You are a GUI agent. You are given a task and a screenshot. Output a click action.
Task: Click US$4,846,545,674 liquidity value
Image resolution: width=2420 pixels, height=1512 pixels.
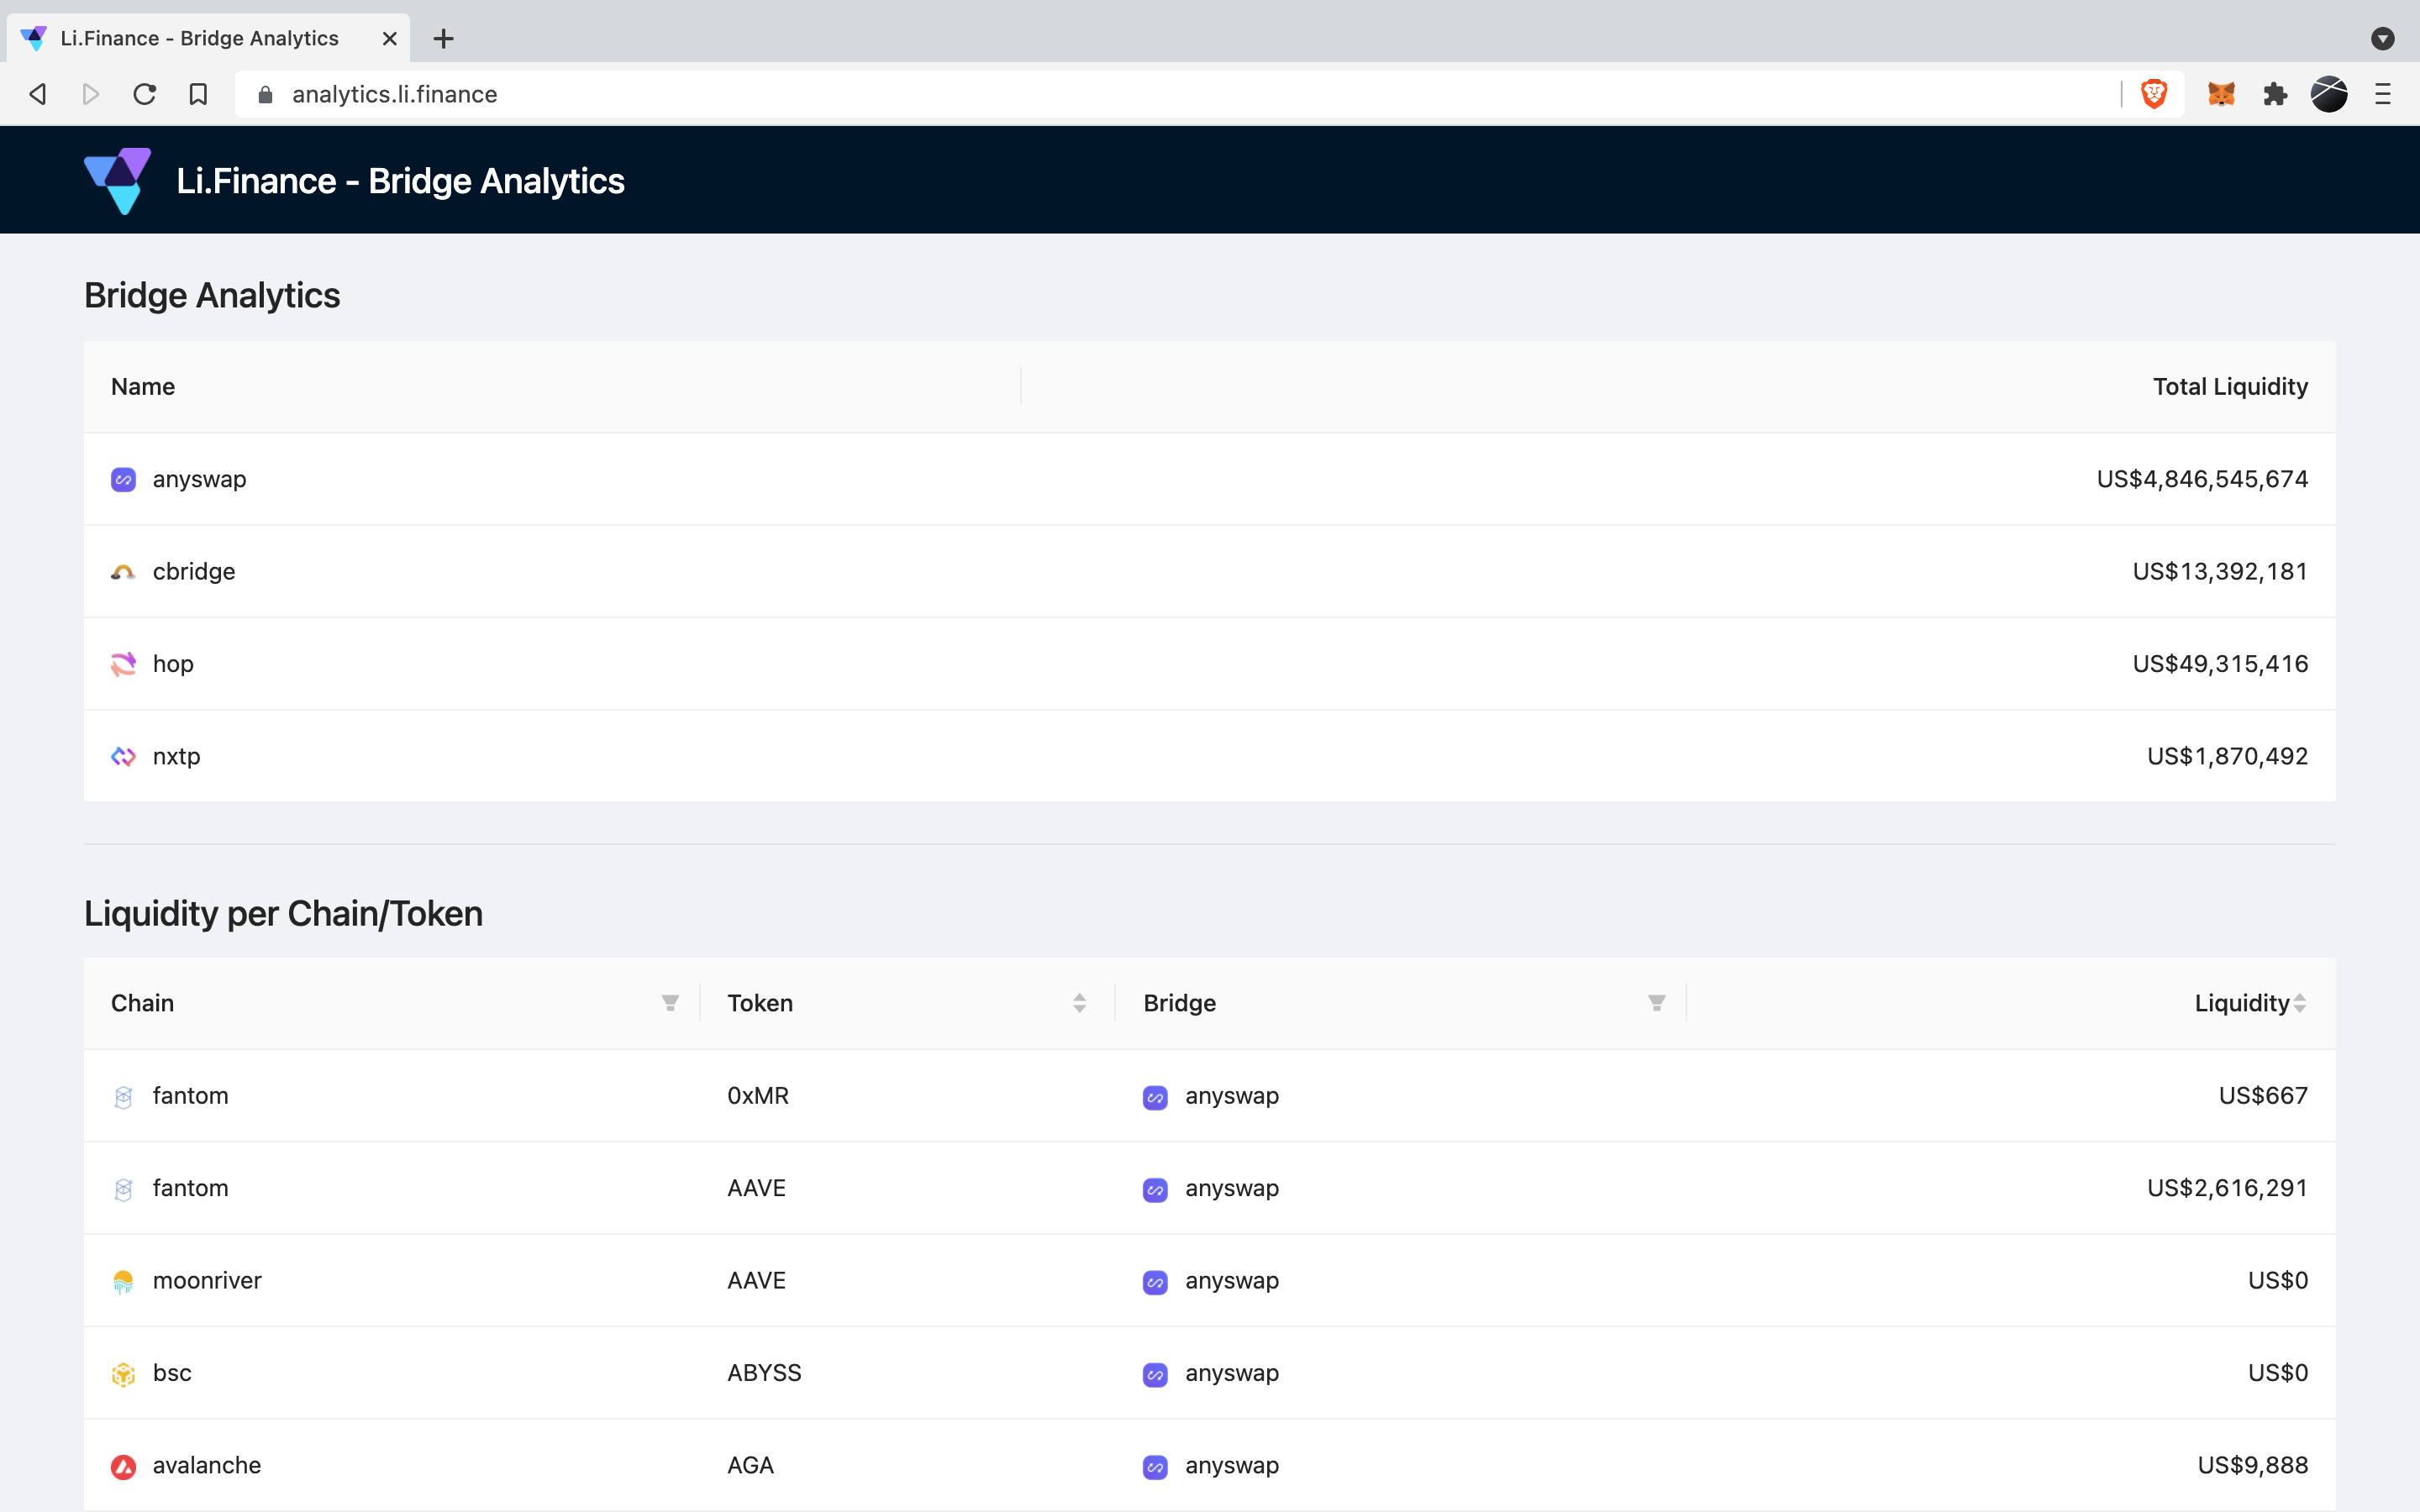(2202, 479)
